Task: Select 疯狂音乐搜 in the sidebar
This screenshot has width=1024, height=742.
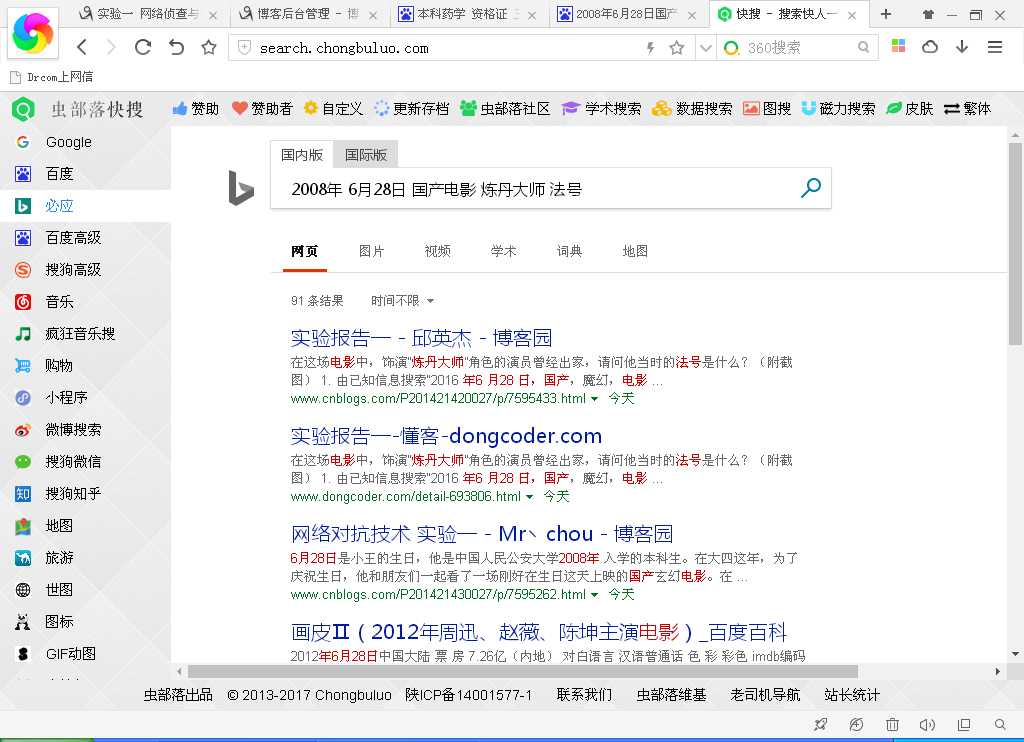Action: [86, 334]
